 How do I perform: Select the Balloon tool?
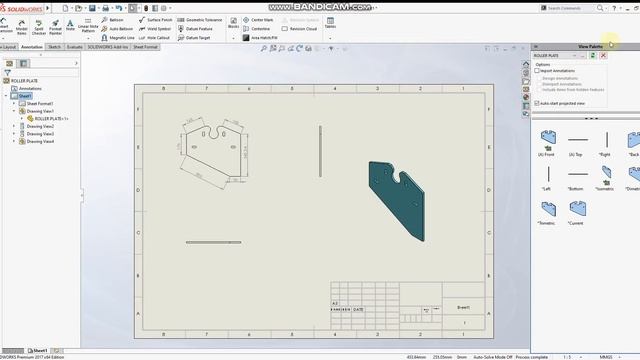112,20
